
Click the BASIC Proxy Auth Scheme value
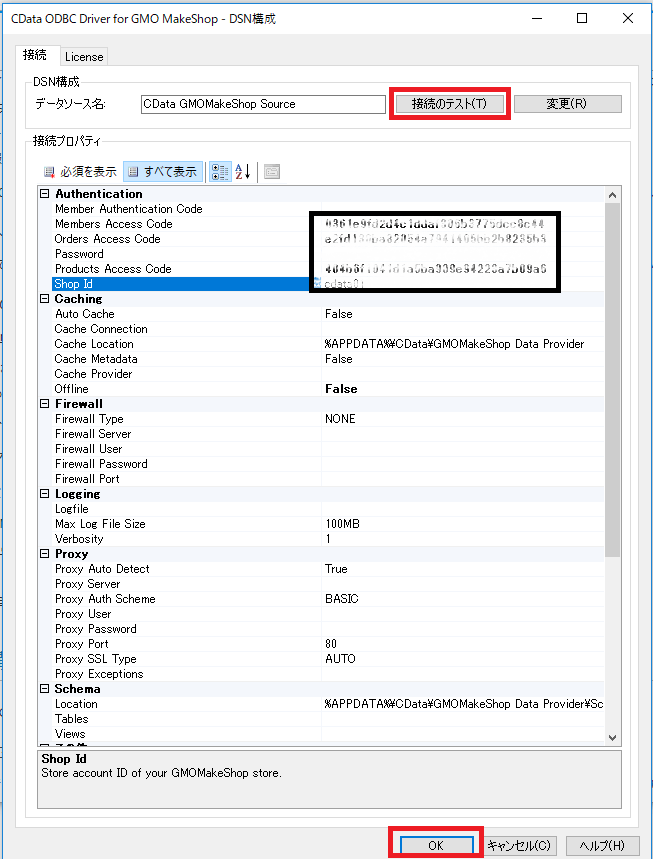(342, 599)
